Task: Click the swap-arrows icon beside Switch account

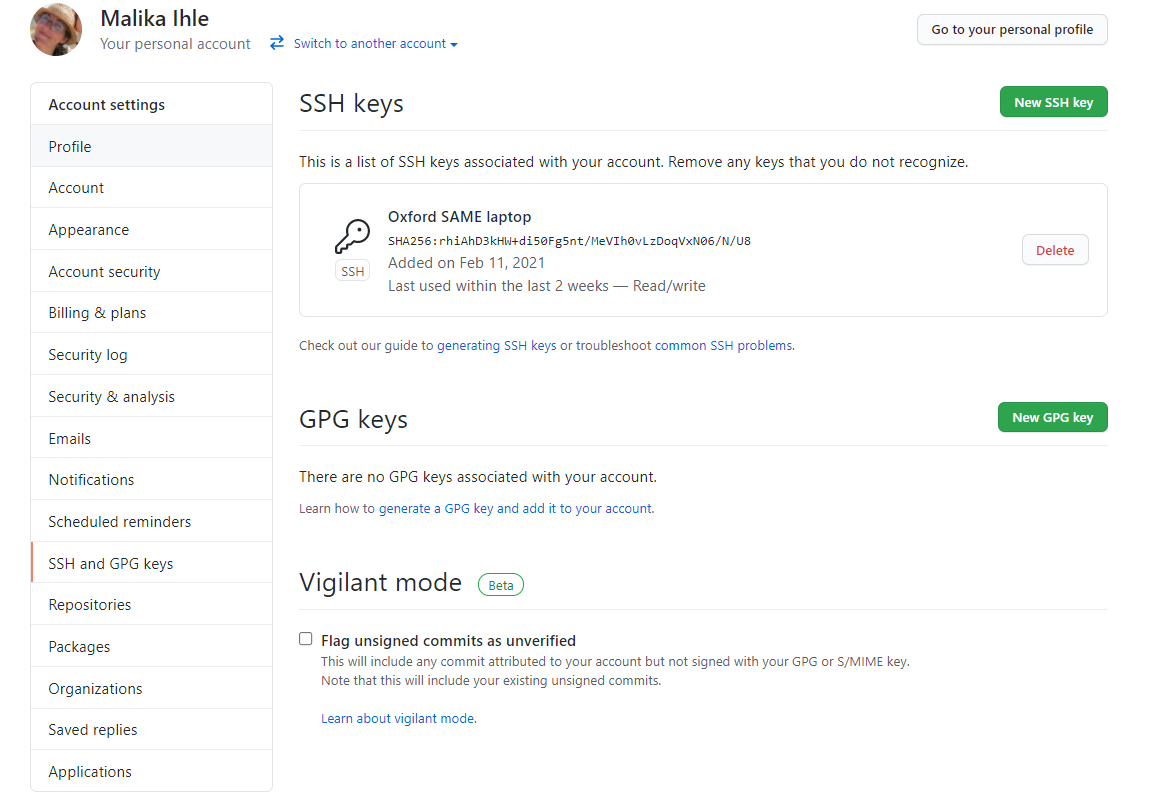Action: point(277,43)
